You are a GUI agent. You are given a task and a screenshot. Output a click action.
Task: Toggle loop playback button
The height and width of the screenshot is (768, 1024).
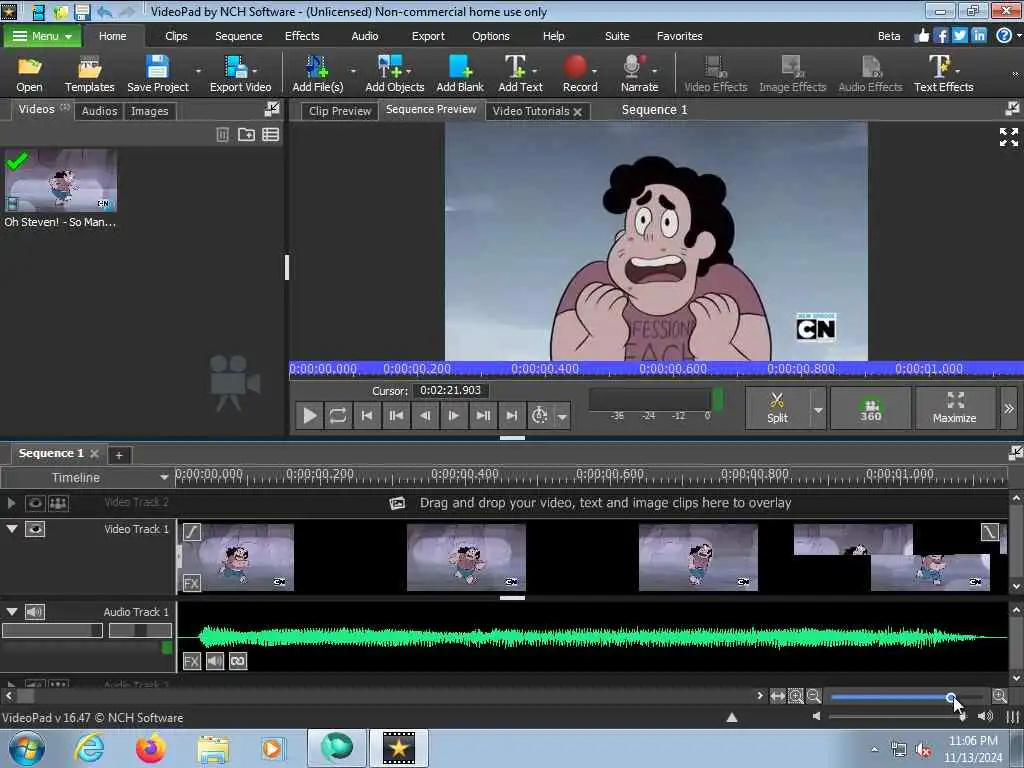tap(338, 415)
